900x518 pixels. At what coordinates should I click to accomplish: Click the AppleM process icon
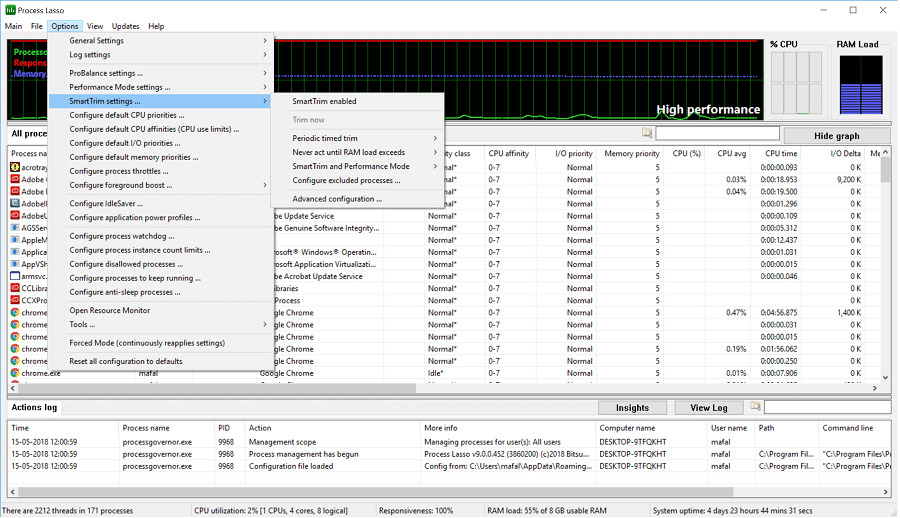[x=15, y=240]
